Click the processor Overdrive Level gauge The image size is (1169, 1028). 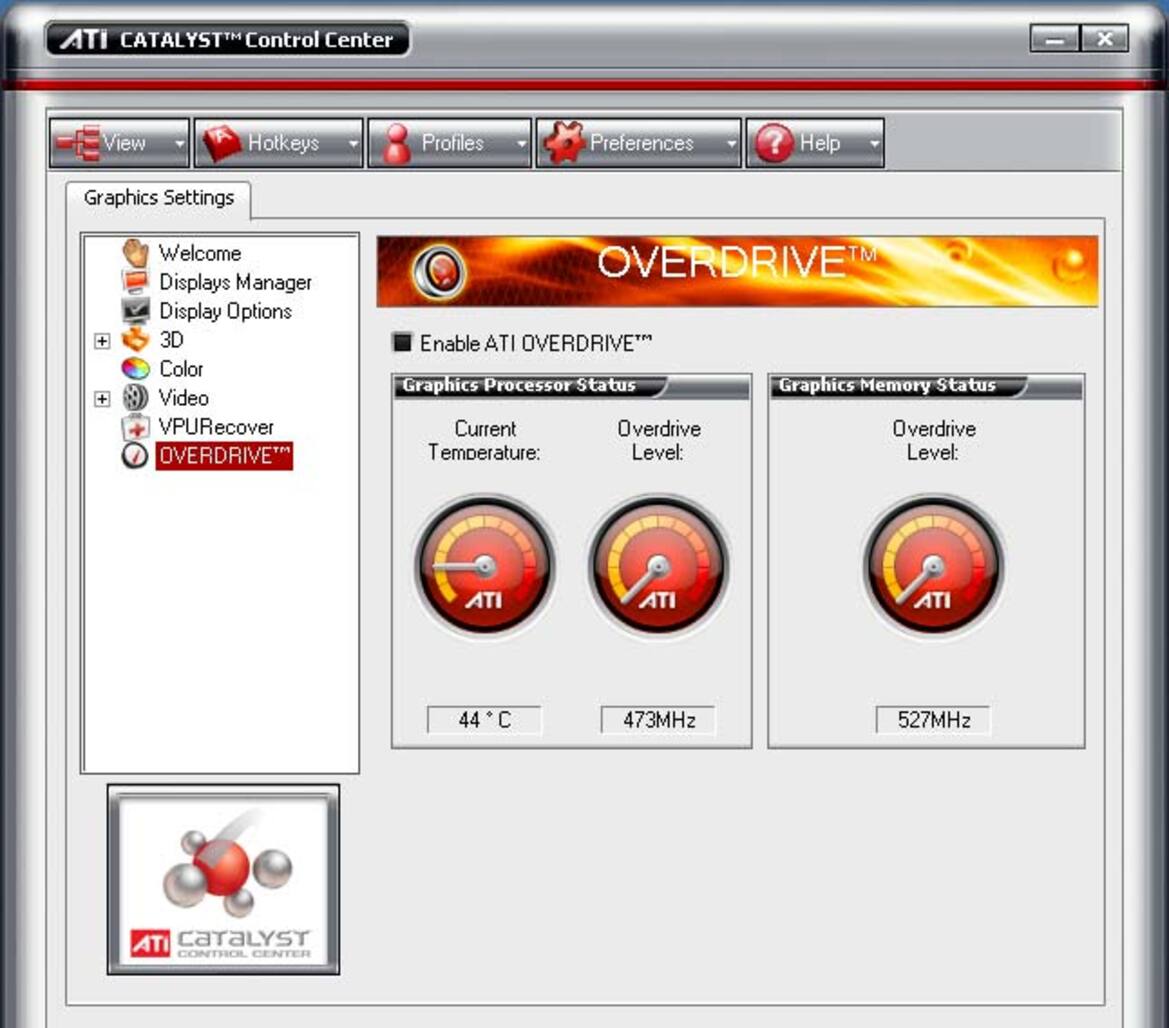click(x=658, y=566)
